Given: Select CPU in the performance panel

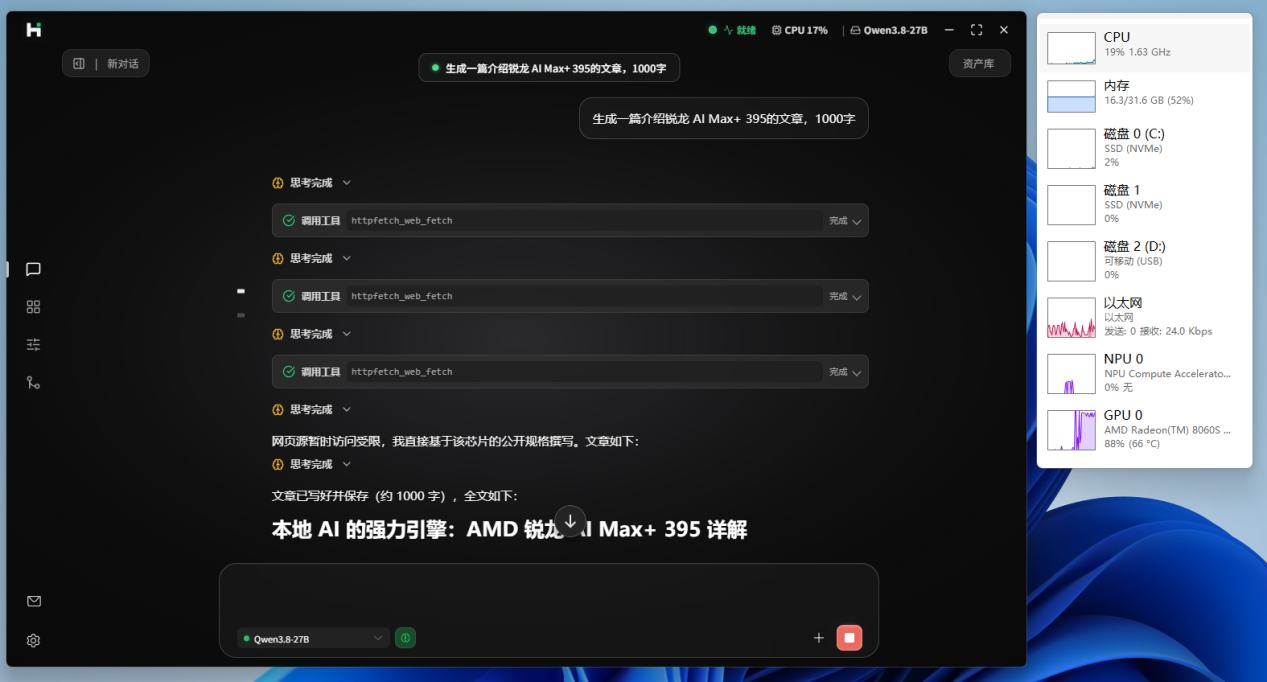Looking at the screenshot, I should 1144,47.
